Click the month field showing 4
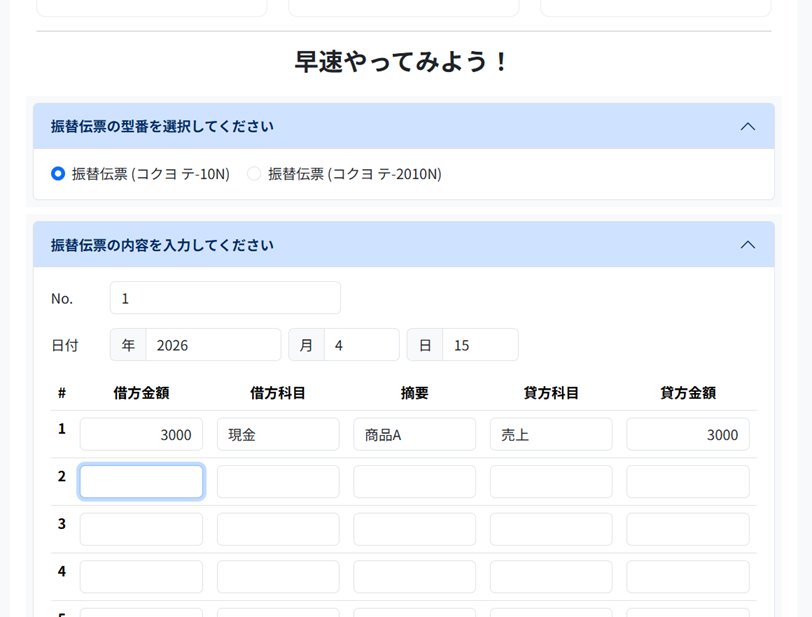The image size is (812, 617). [x=361, y=345]
